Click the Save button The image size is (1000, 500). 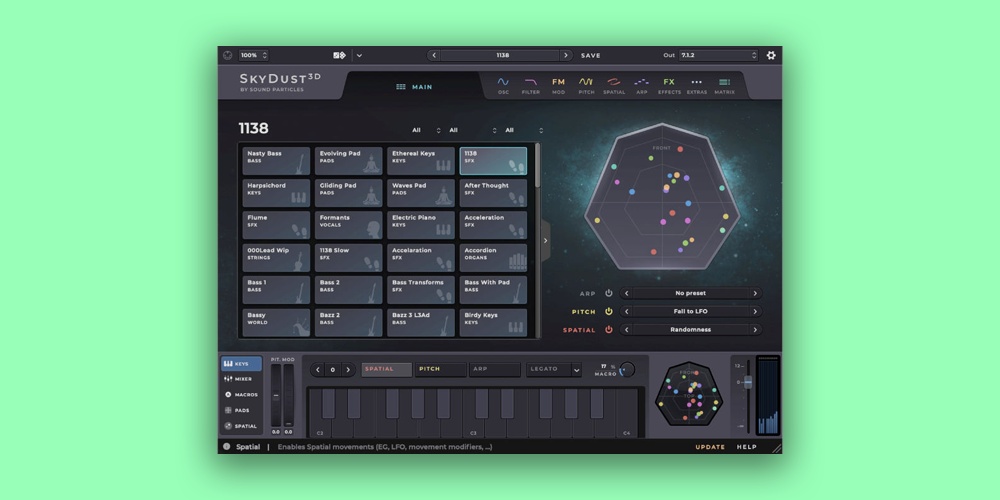pos(591,55)
